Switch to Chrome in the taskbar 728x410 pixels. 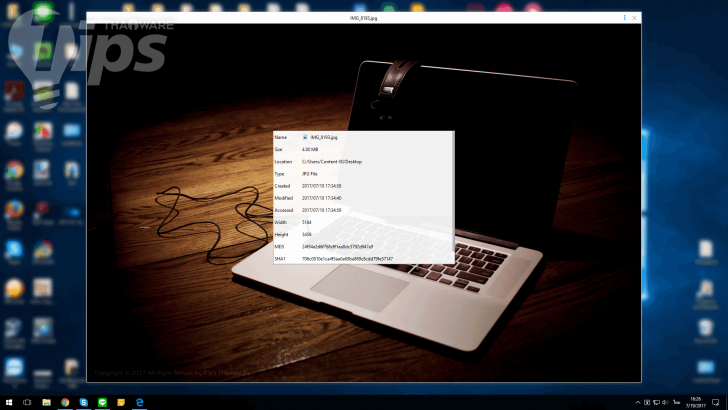click(65, 402)
